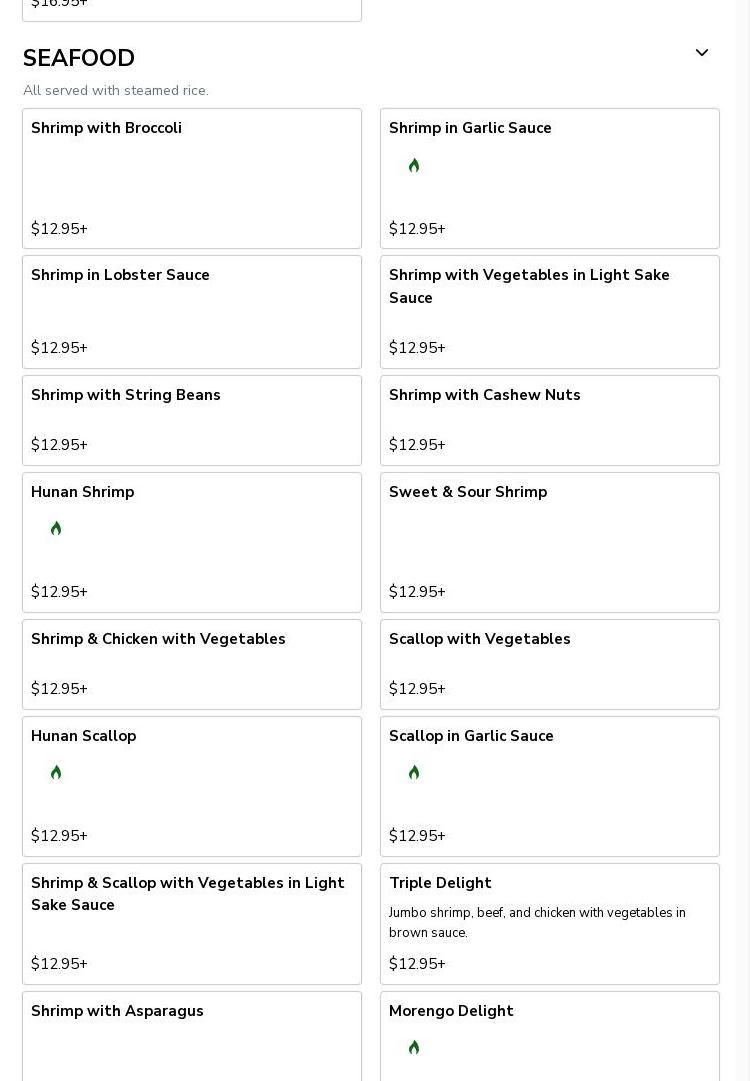
Task: Open Sweet & Sour Shrimp item
Action: tap(549, 542)
